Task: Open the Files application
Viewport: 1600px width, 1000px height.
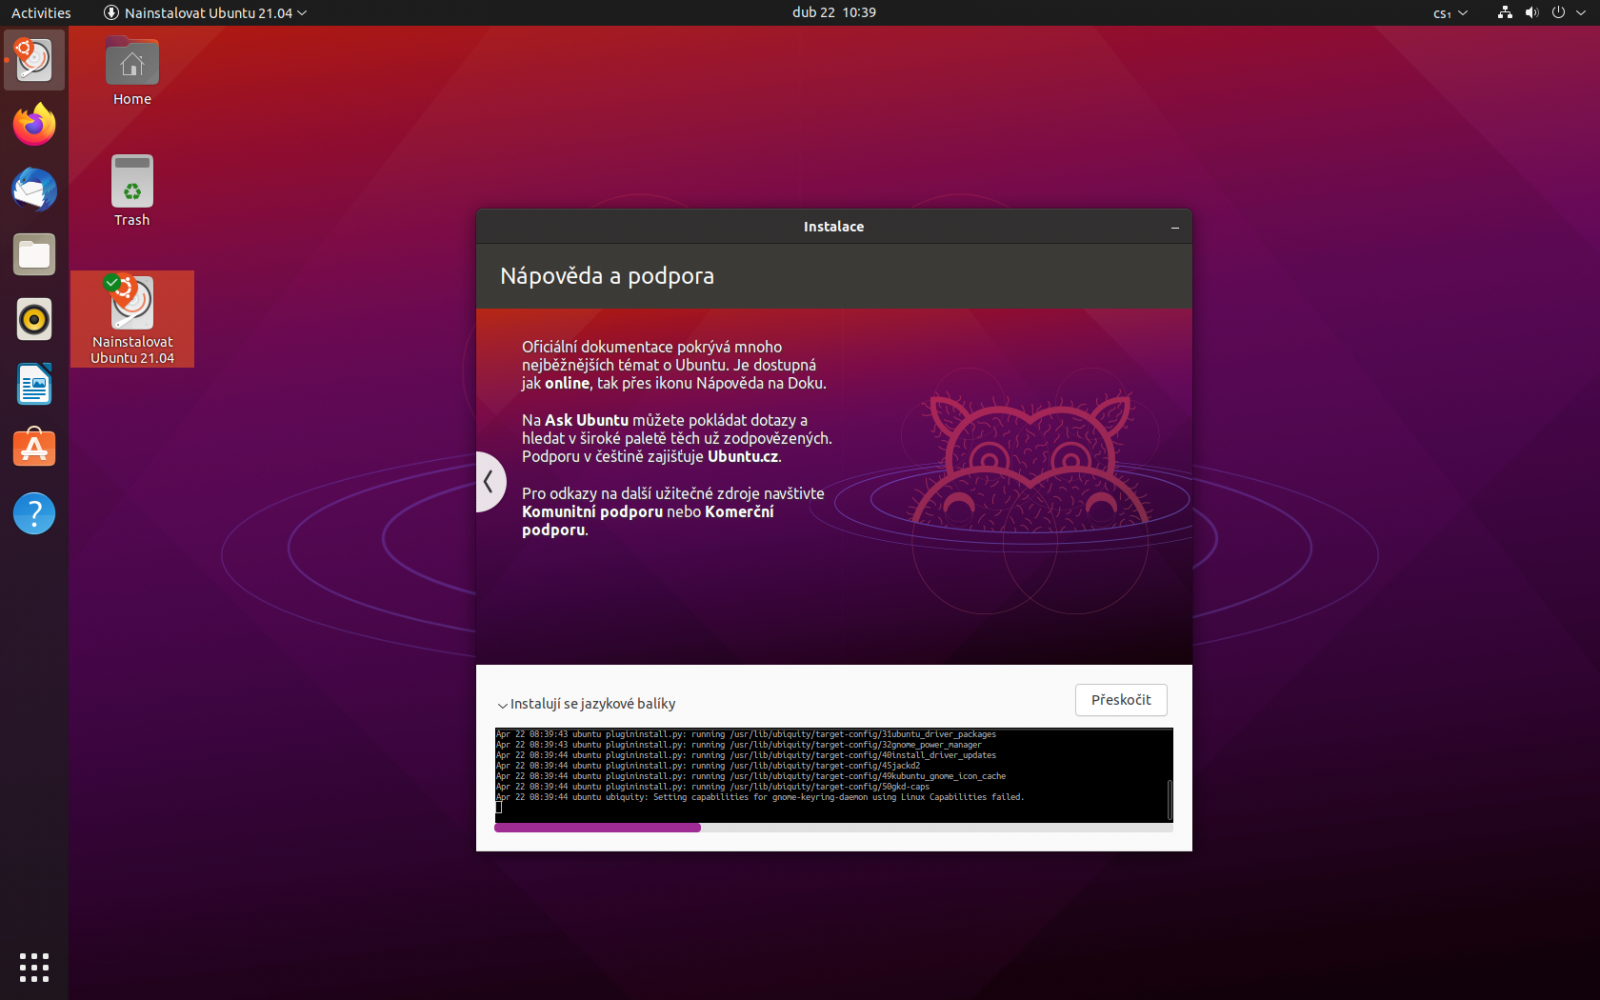Action: point(33,254)
